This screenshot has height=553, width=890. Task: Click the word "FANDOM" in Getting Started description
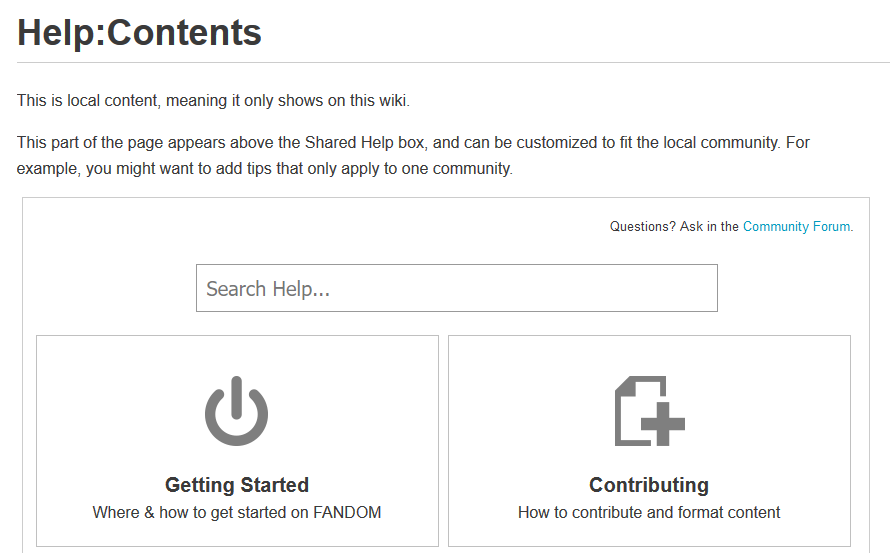point(346,512)
